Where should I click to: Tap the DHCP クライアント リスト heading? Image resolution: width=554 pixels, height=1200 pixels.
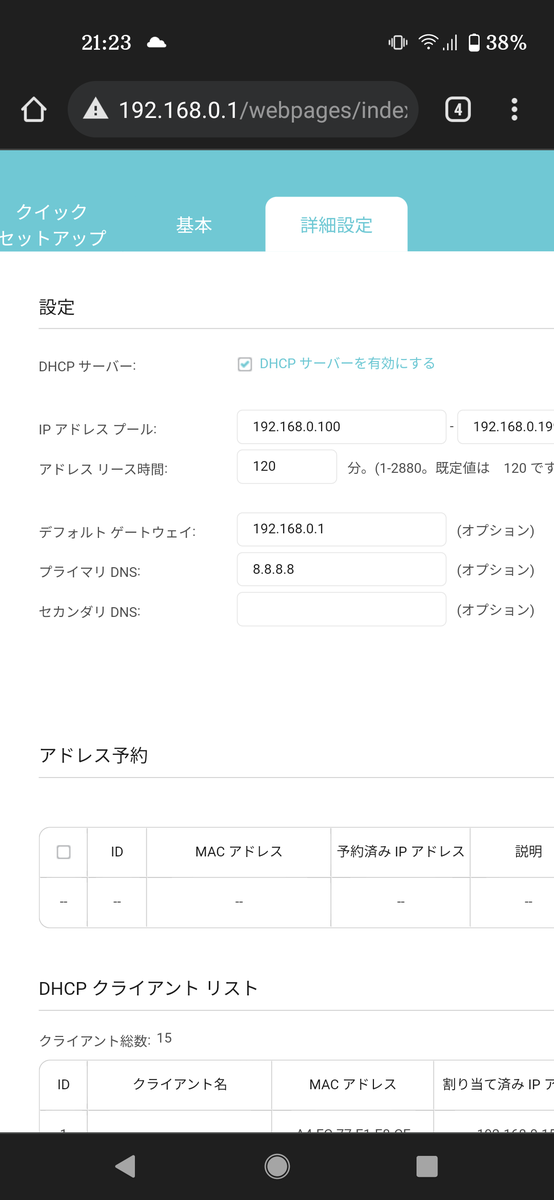149,989
